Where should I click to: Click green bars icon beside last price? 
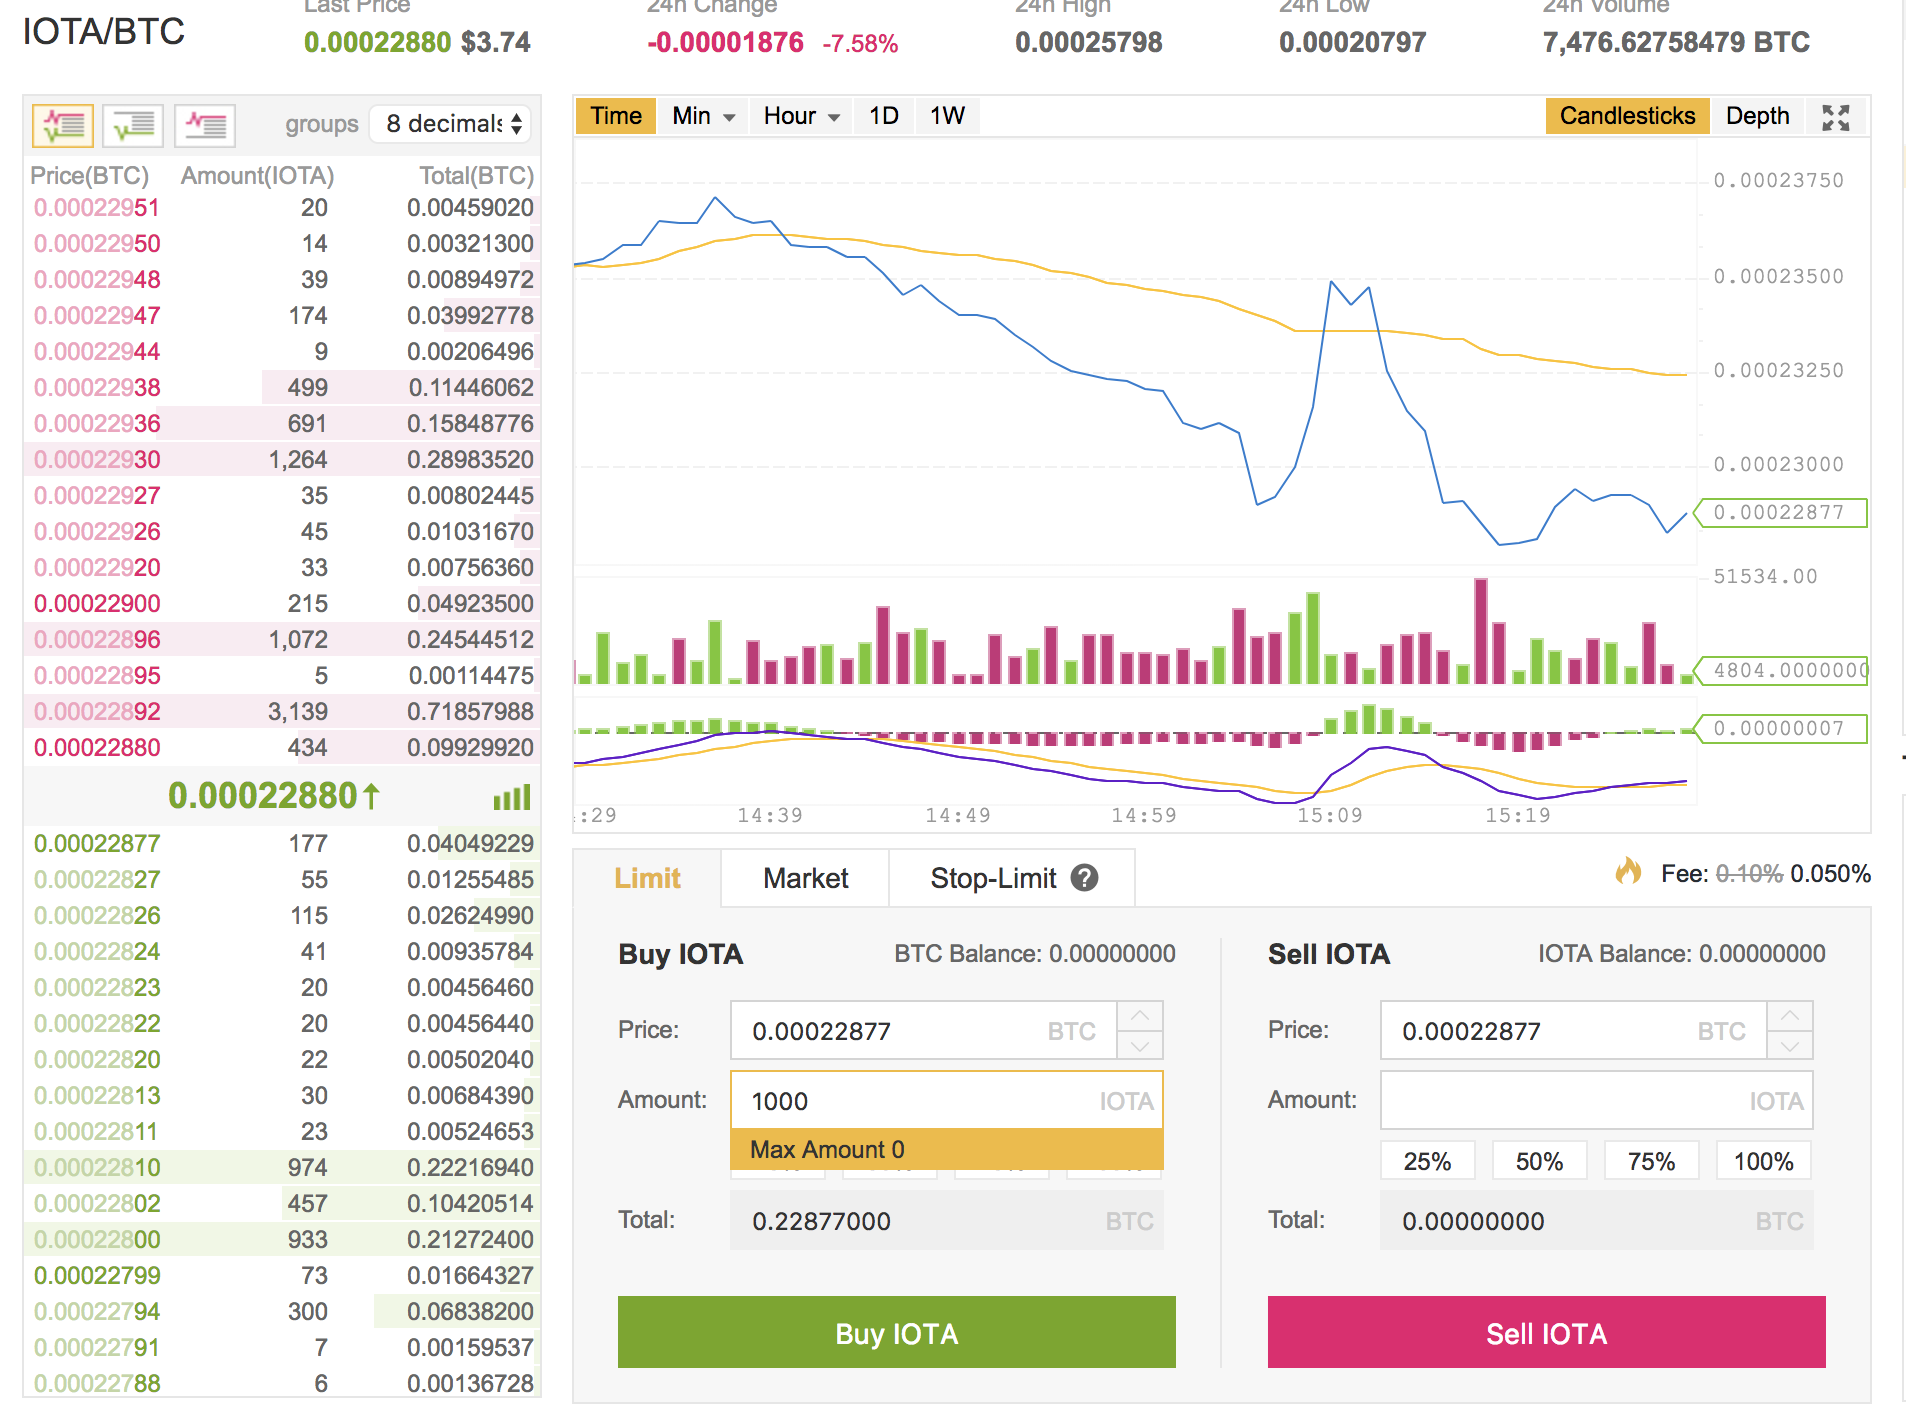coord(512,797)
